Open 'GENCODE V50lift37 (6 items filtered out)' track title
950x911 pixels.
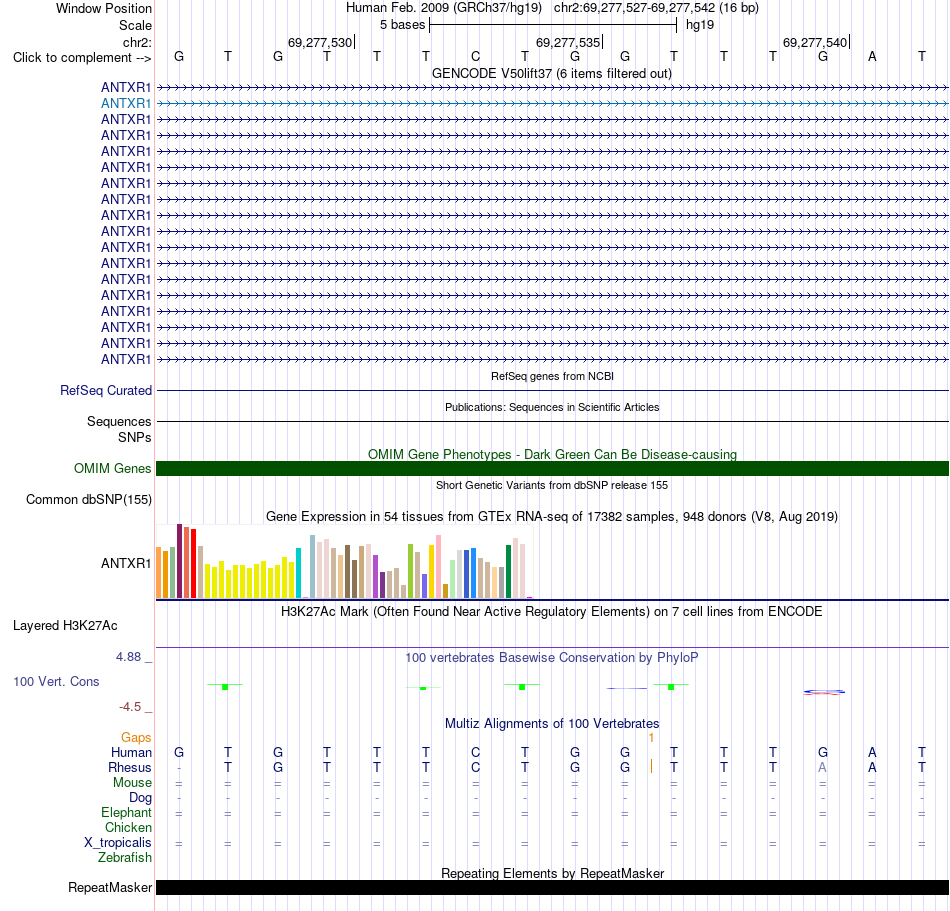551,74
